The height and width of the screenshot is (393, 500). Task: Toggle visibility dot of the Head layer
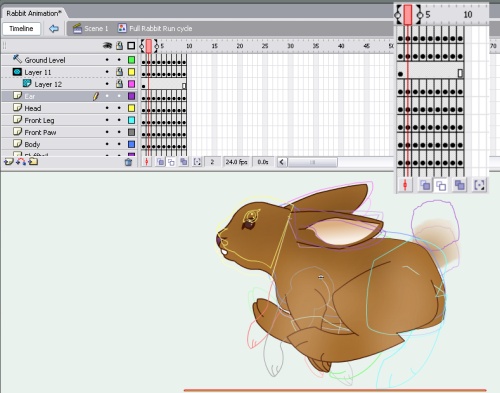click(107, 108)
